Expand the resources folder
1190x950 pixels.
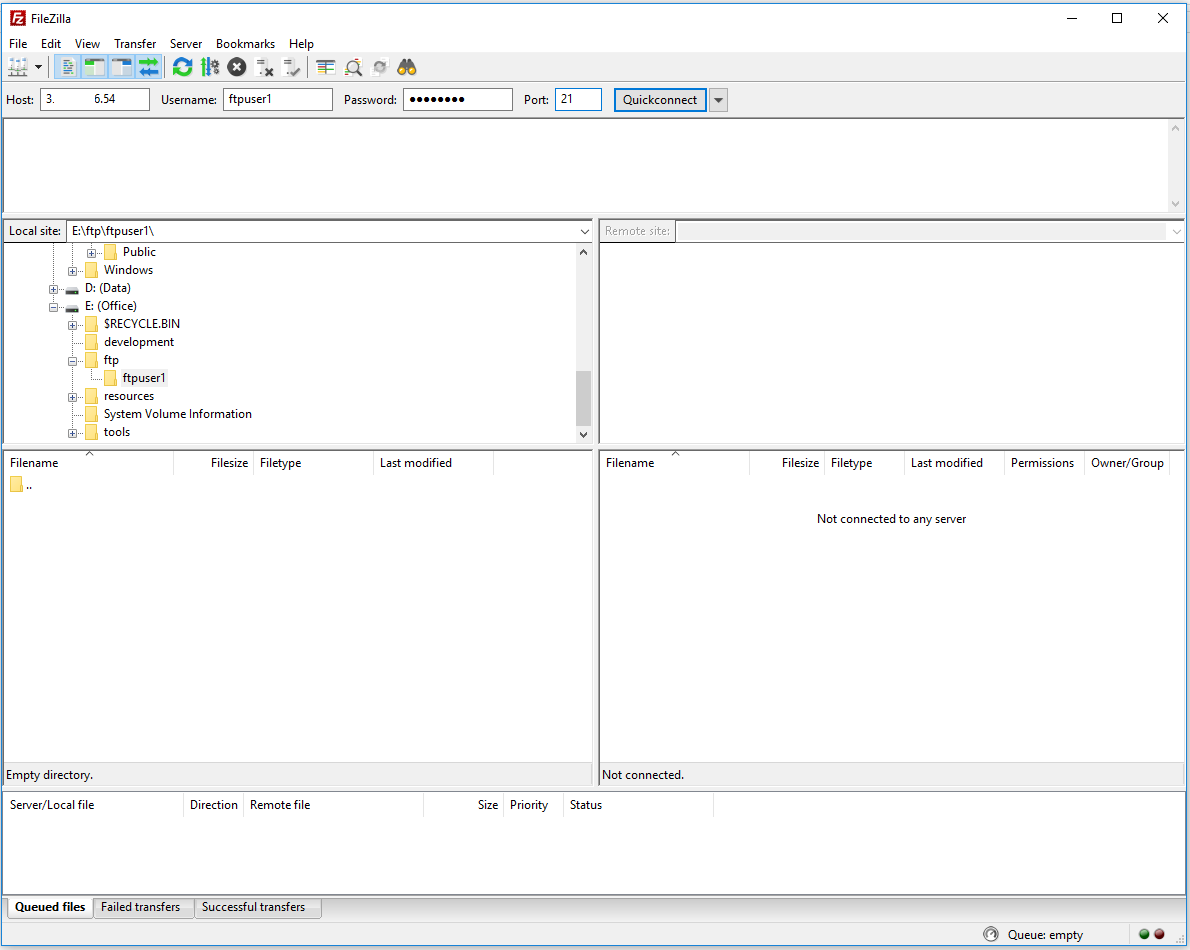72,397
